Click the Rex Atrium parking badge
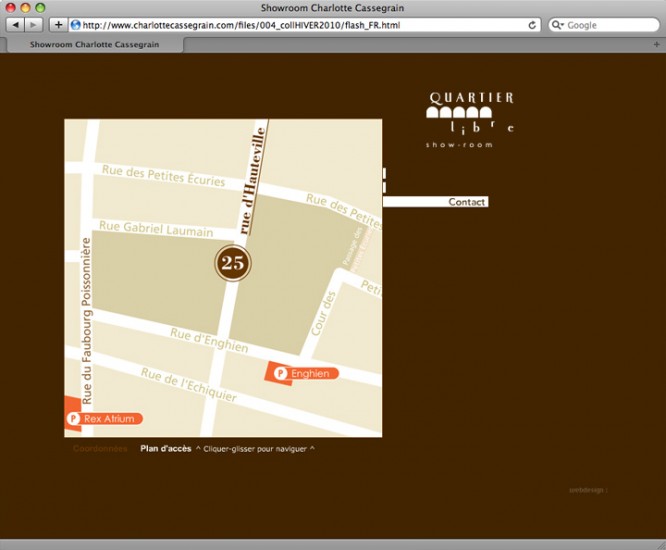This screenshot has width=666, height=550. 104,419
